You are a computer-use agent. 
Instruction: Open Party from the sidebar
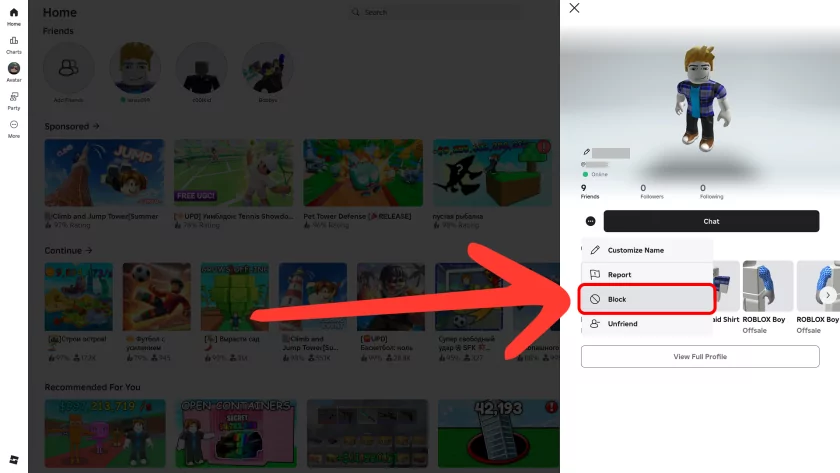[x=14, y=101]
